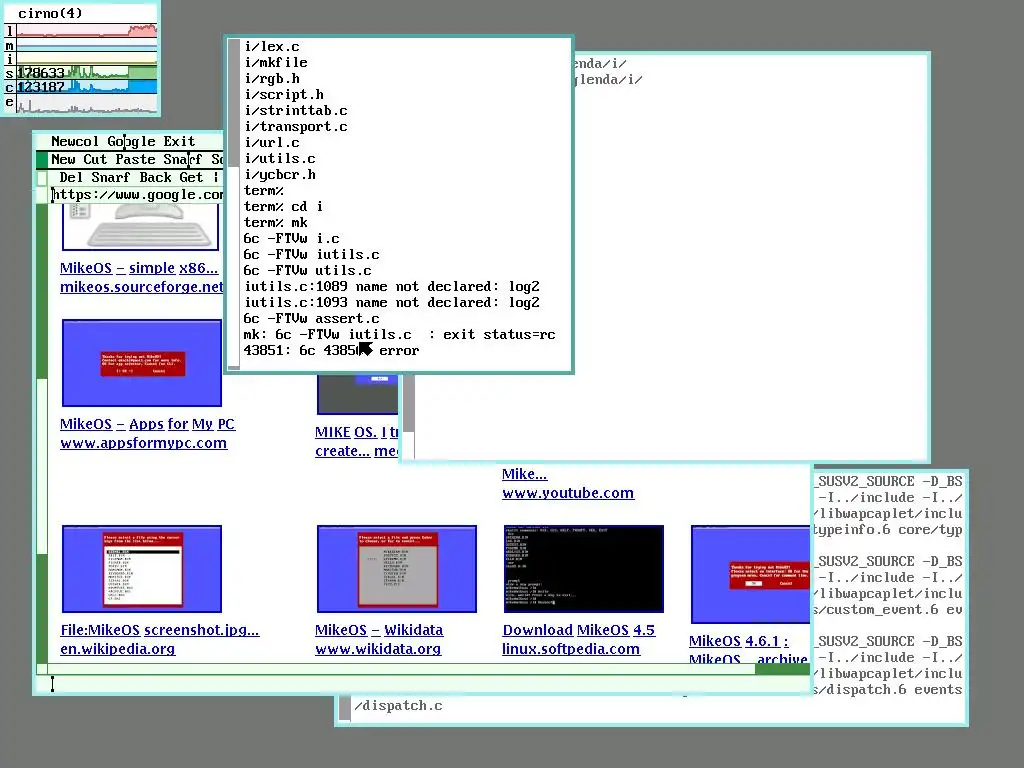The height and width of the screenshot is (768, 1024).
Task: Click the 'c' context graph showing 123187
Action: [x=86, y=87]
